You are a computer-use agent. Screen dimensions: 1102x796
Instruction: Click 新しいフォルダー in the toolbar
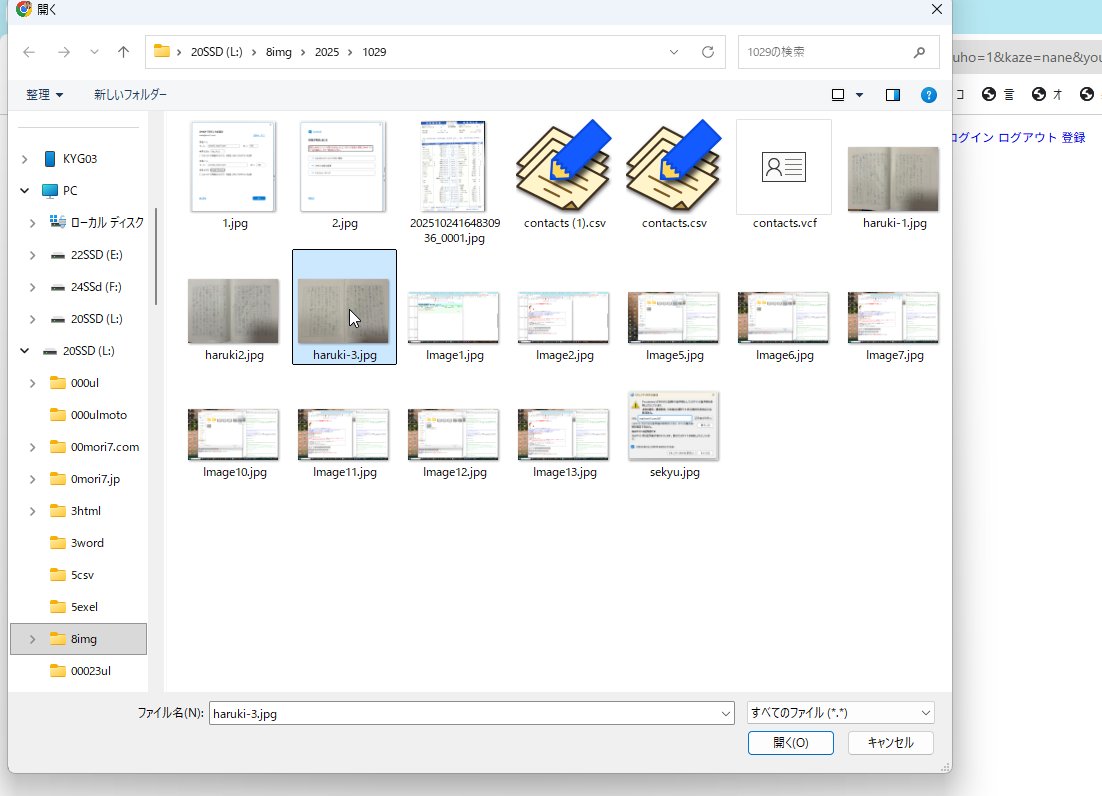pos(130,95)
